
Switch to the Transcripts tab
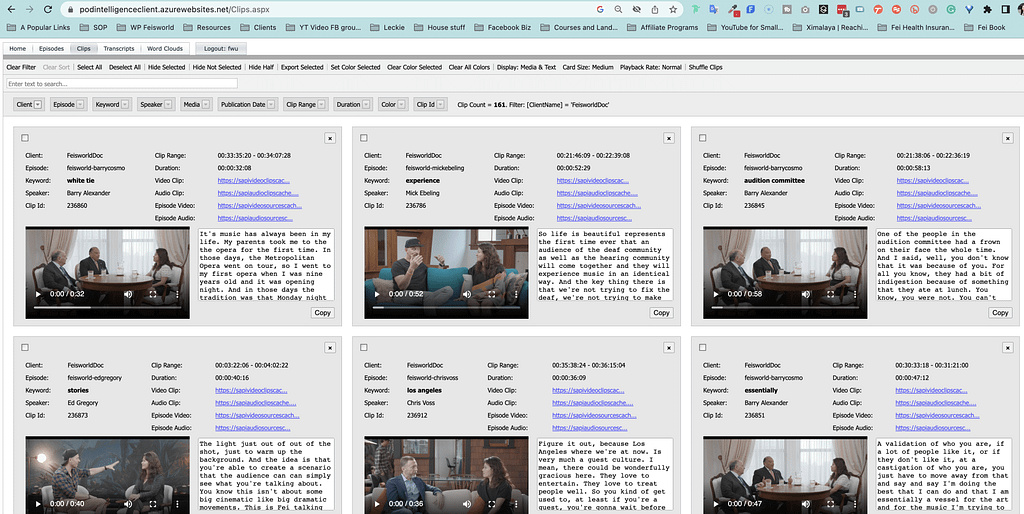tap(118, 48)
